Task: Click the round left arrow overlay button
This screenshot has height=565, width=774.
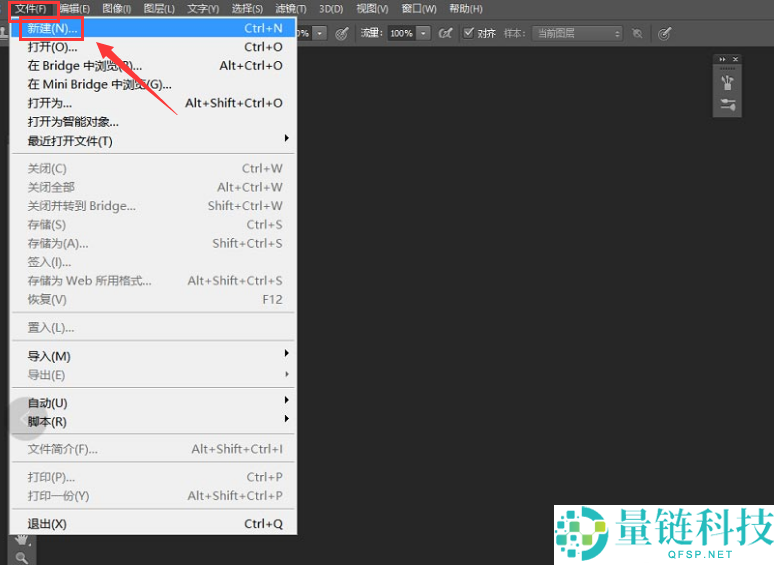Action: pyautogui.click(x=23, y=419)
